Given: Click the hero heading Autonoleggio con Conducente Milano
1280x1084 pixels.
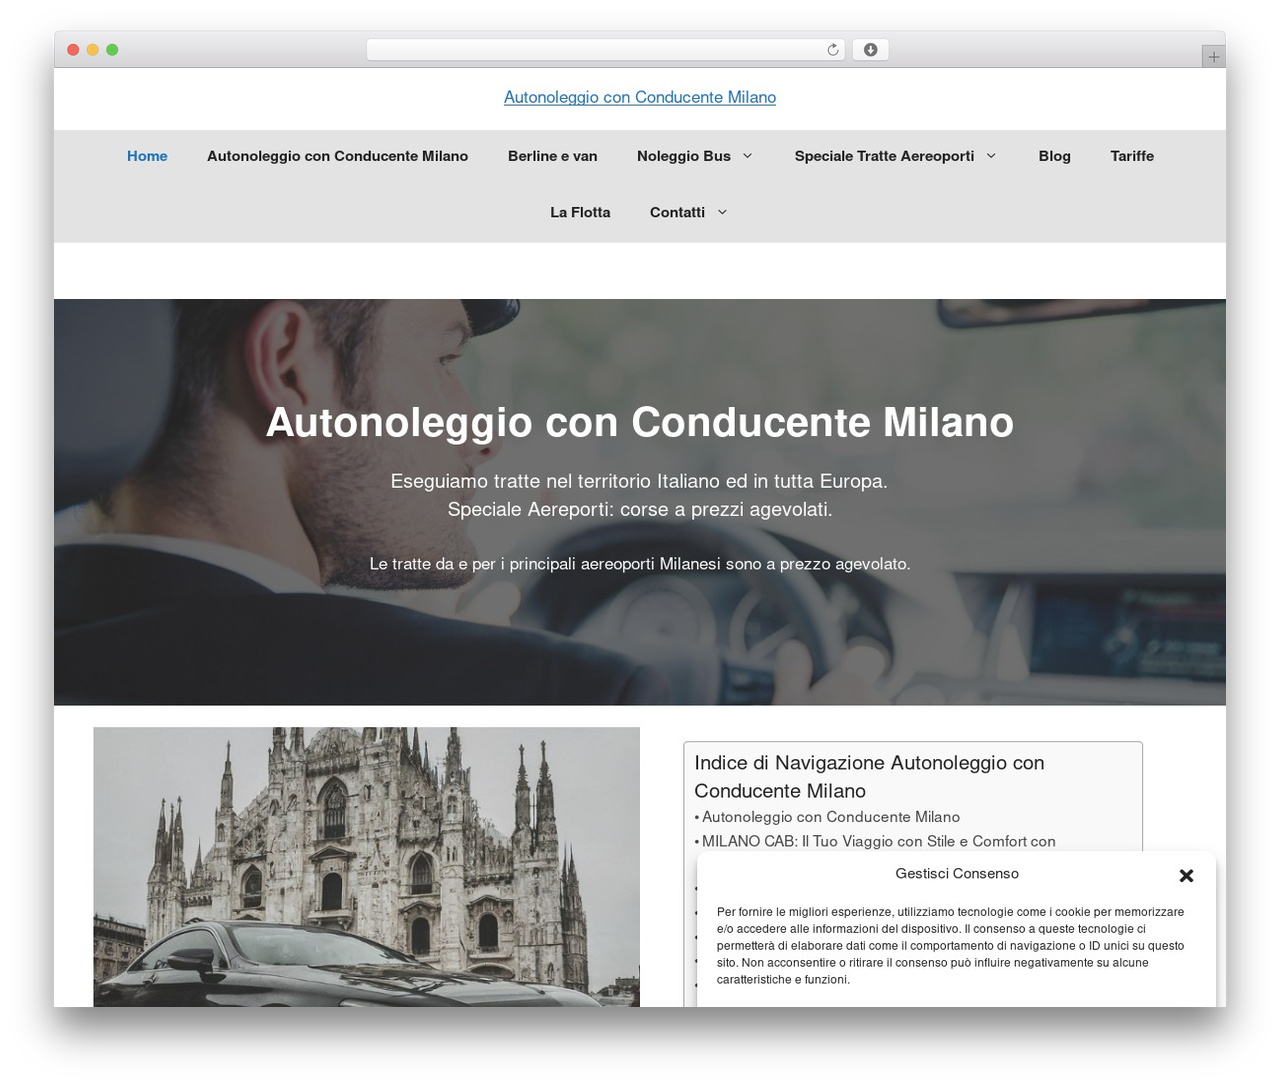Looking at the screenshot, I should 640,422.
